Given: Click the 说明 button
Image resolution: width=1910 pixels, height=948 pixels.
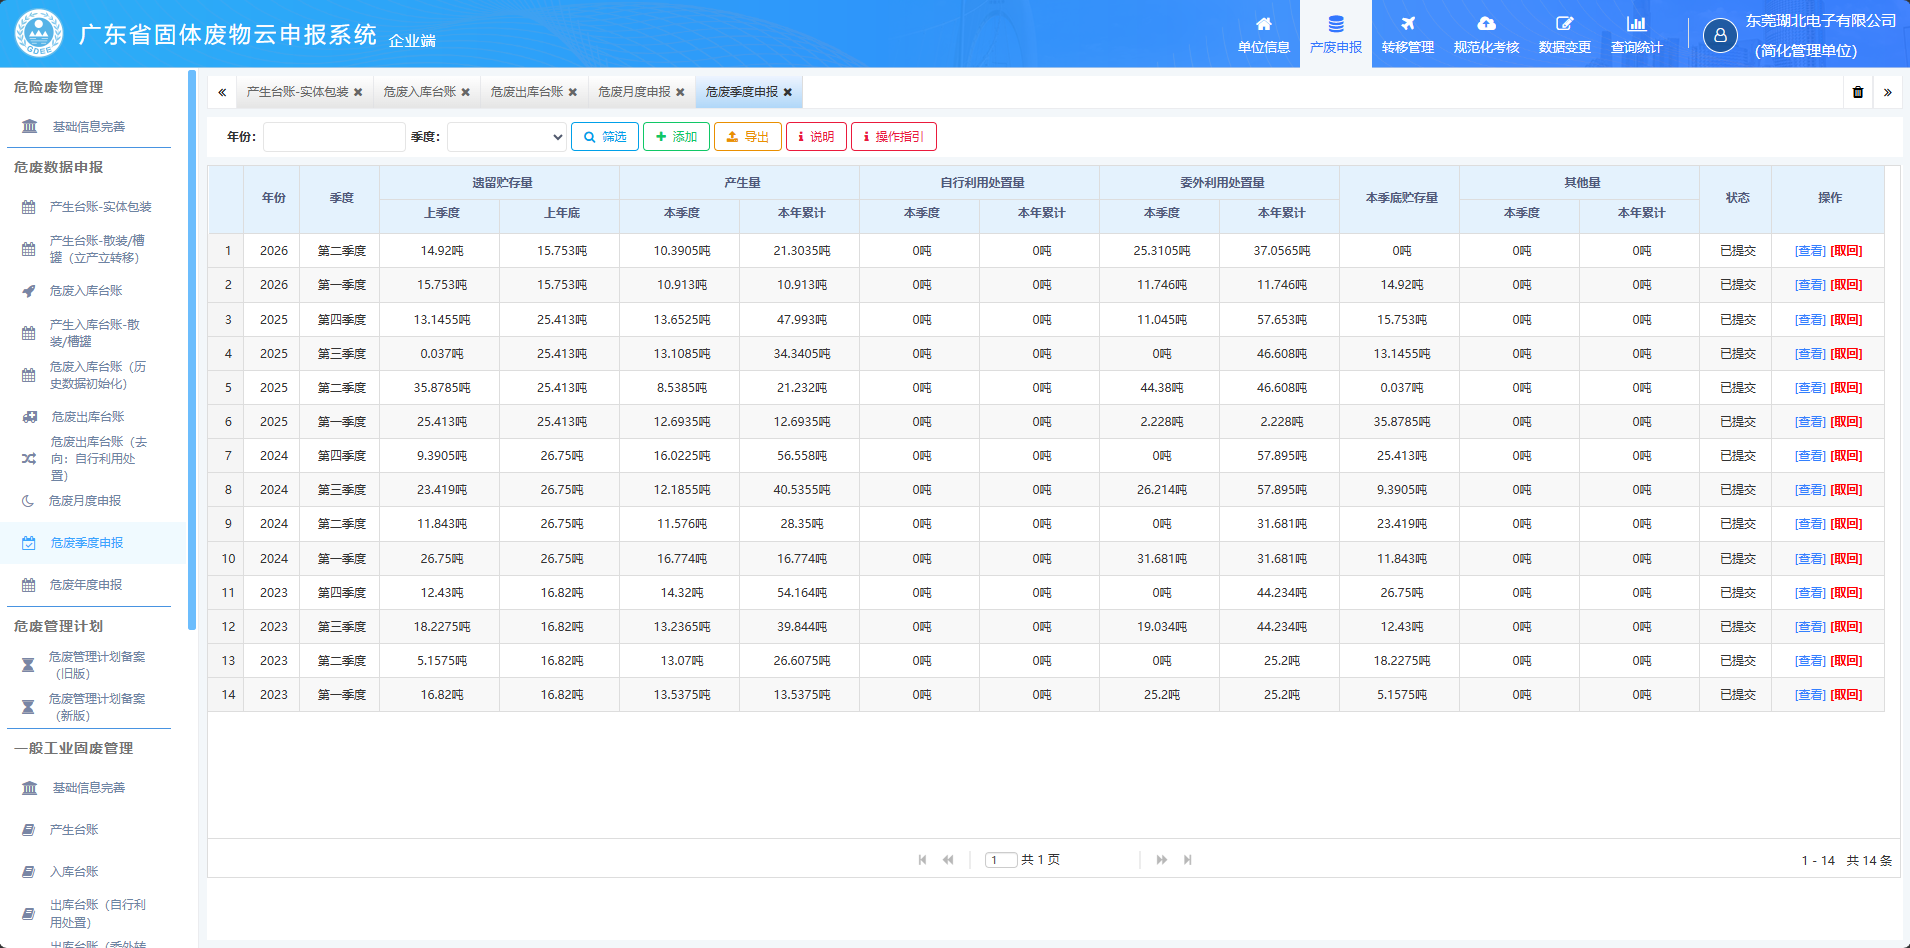Looking at the screenshot, I should [x=816, y=137].
